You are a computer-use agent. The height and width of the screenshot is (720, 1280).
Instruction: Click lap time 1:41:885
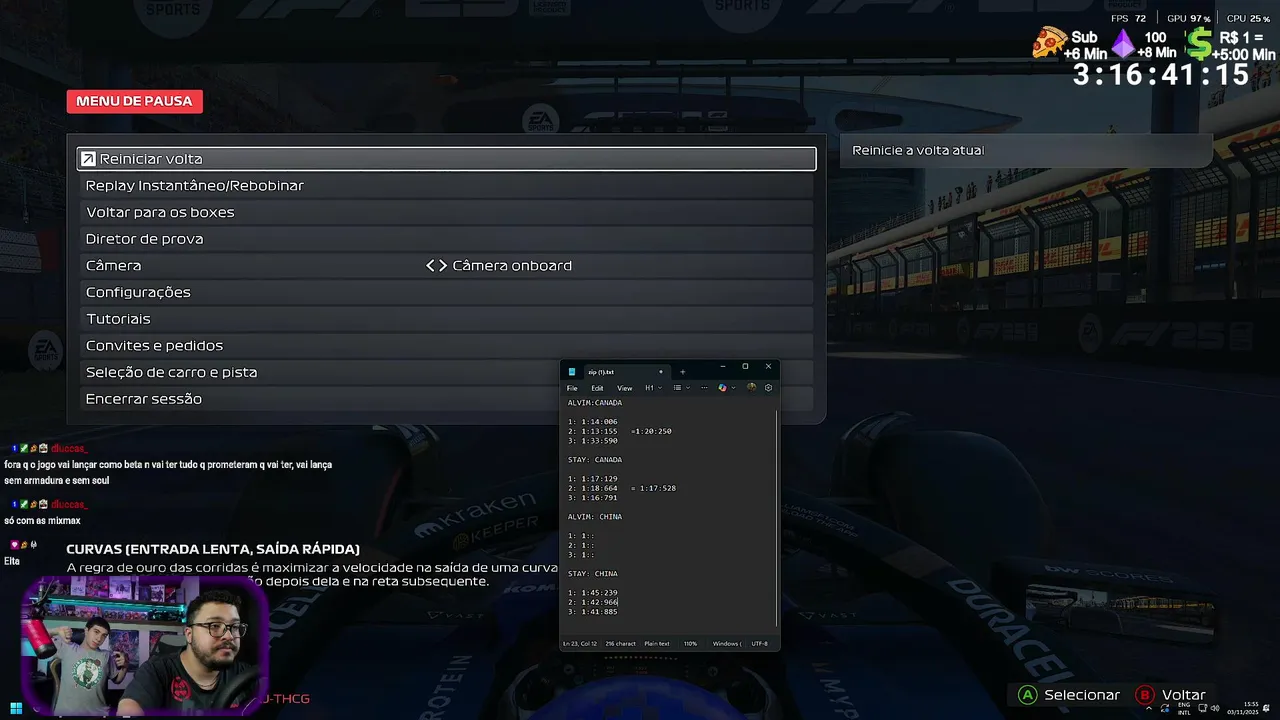point(599,612)
